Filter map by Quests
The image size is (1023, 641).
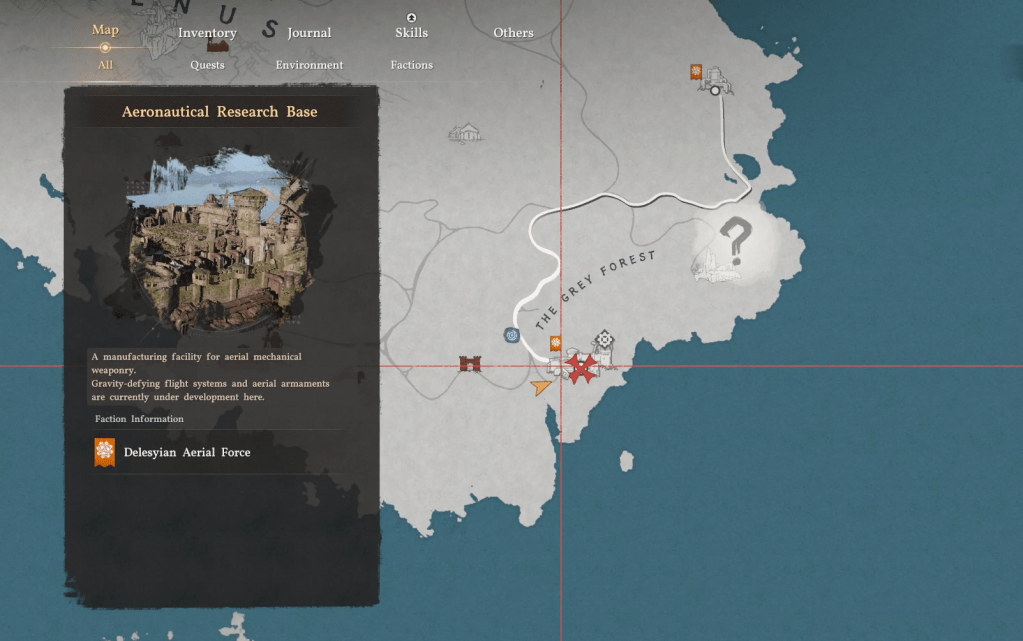[207, 65]
